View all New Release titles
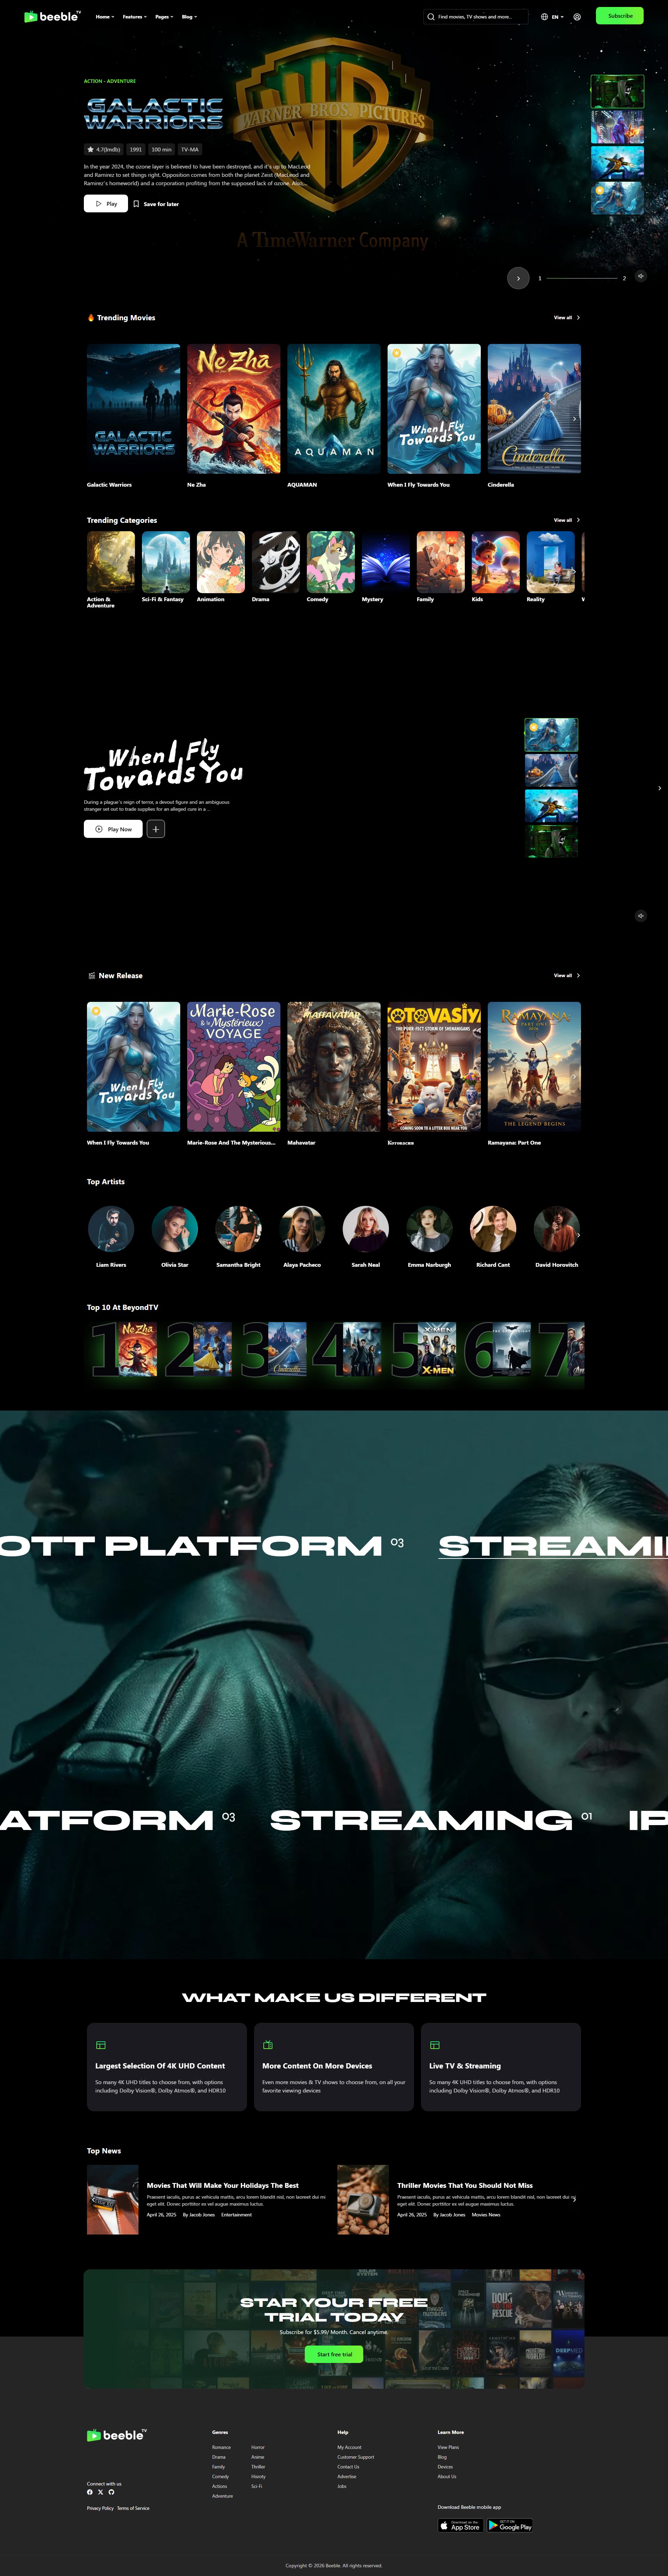Image resolution: width=668 pixels, height=2576 pixels. coord(567,976)
